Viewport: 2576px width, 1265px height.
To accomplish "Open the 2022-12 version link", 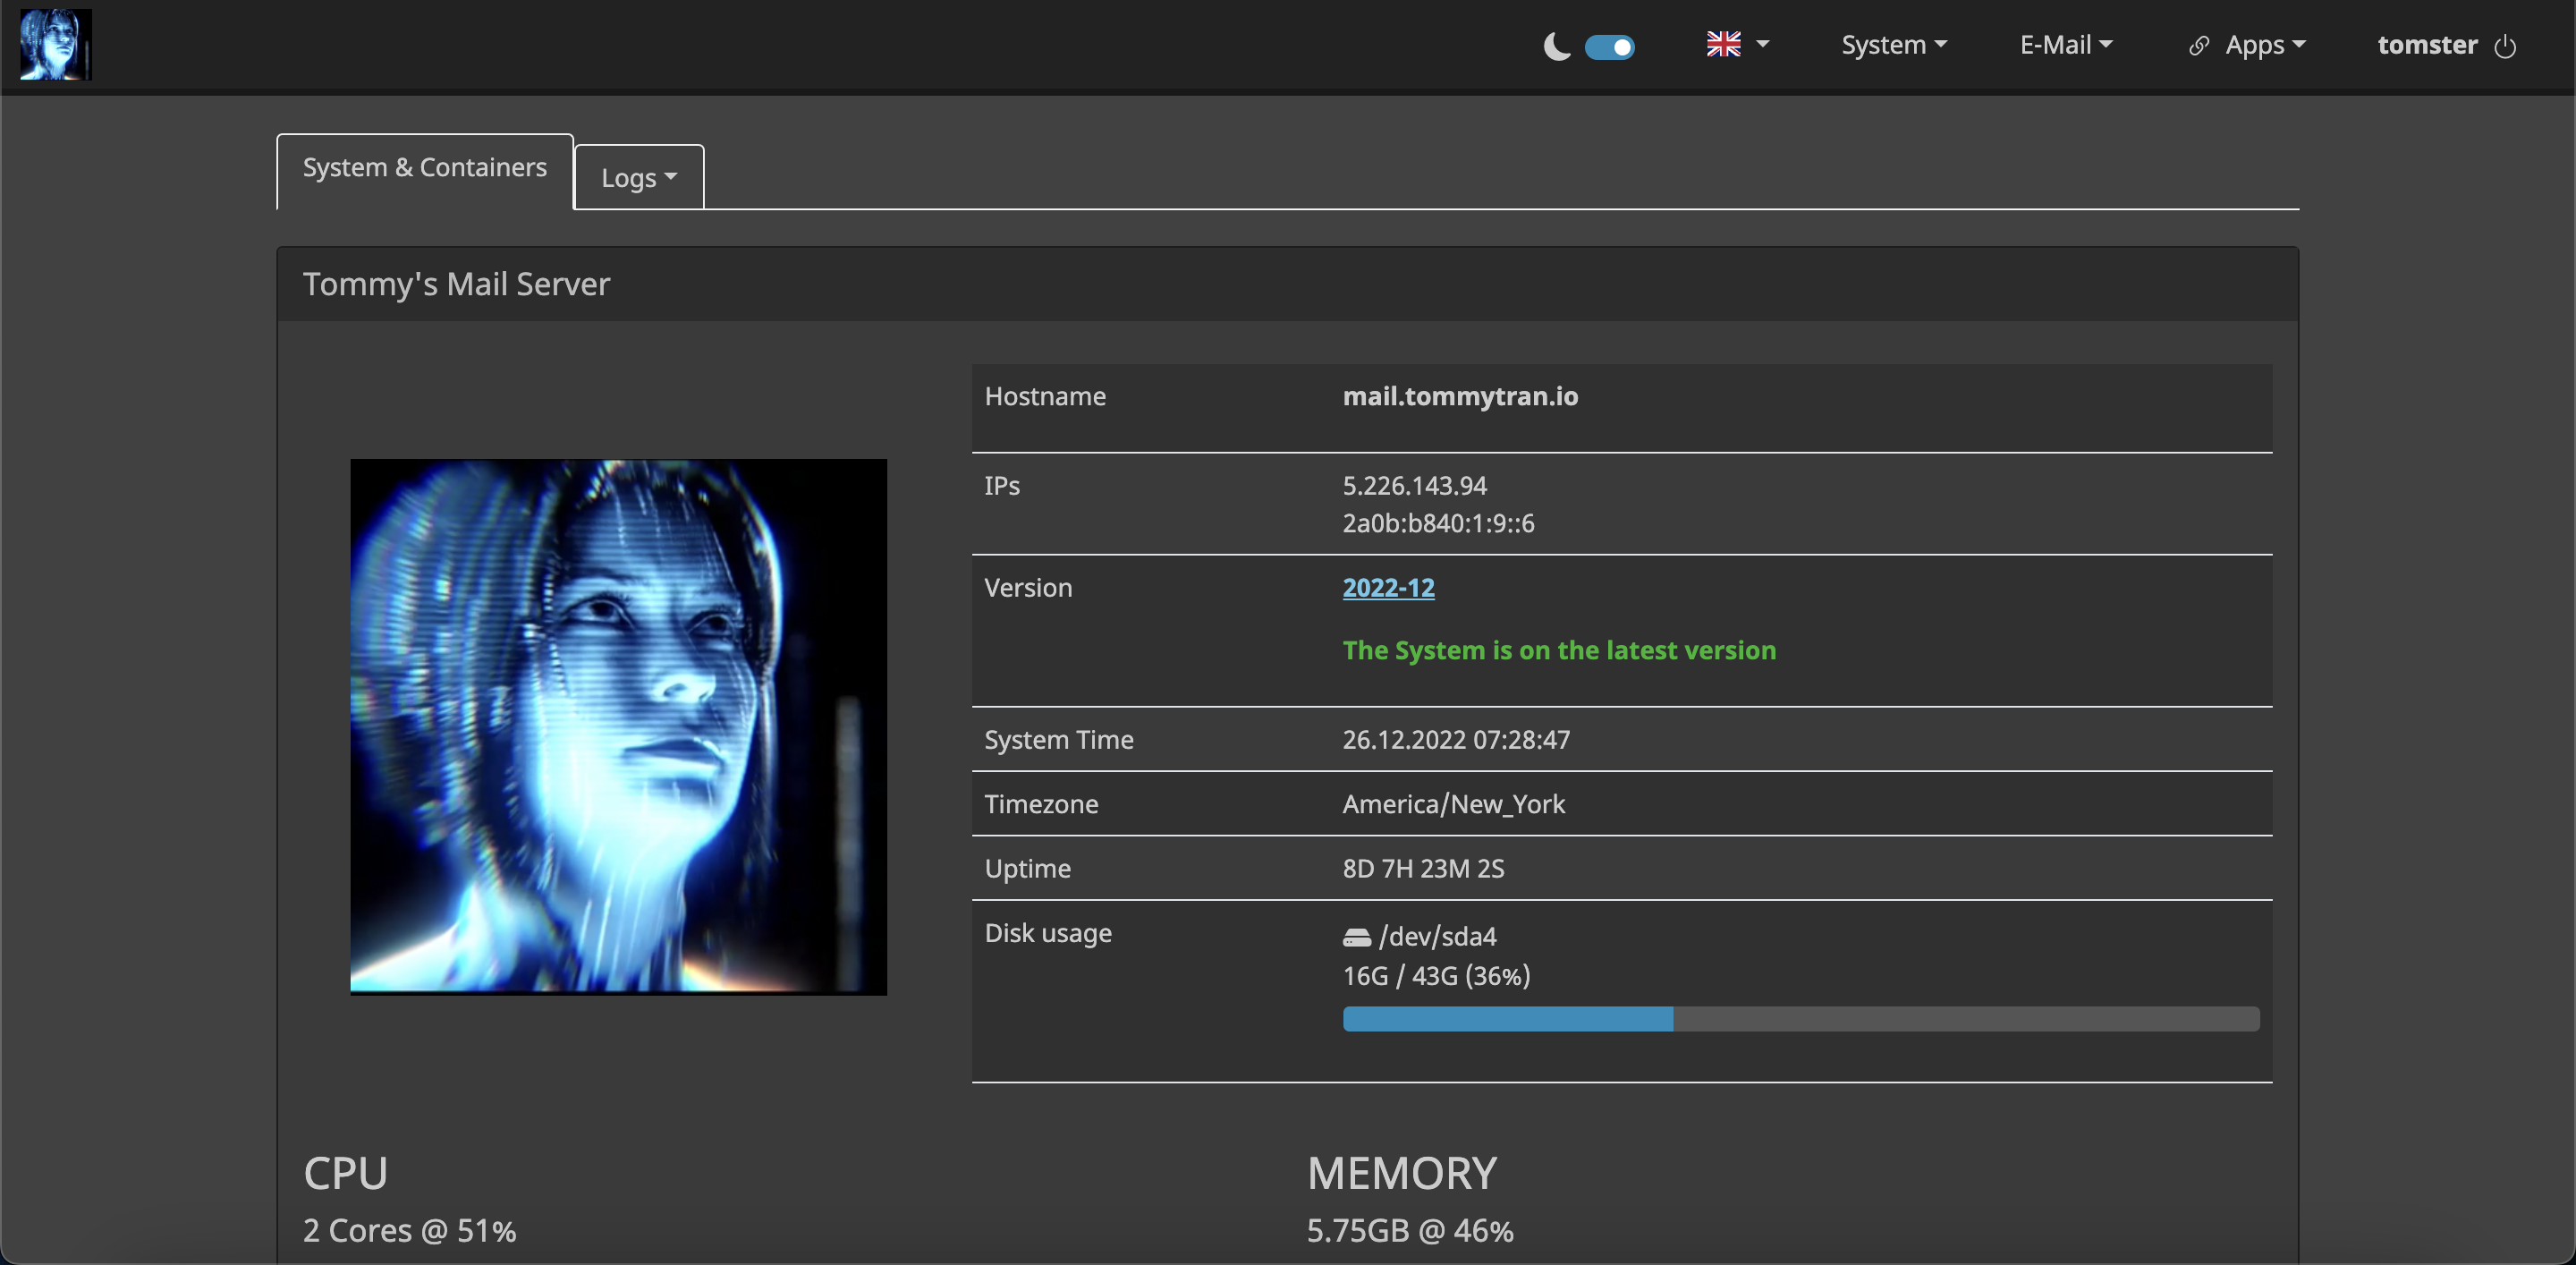I will click(1388, 588).
